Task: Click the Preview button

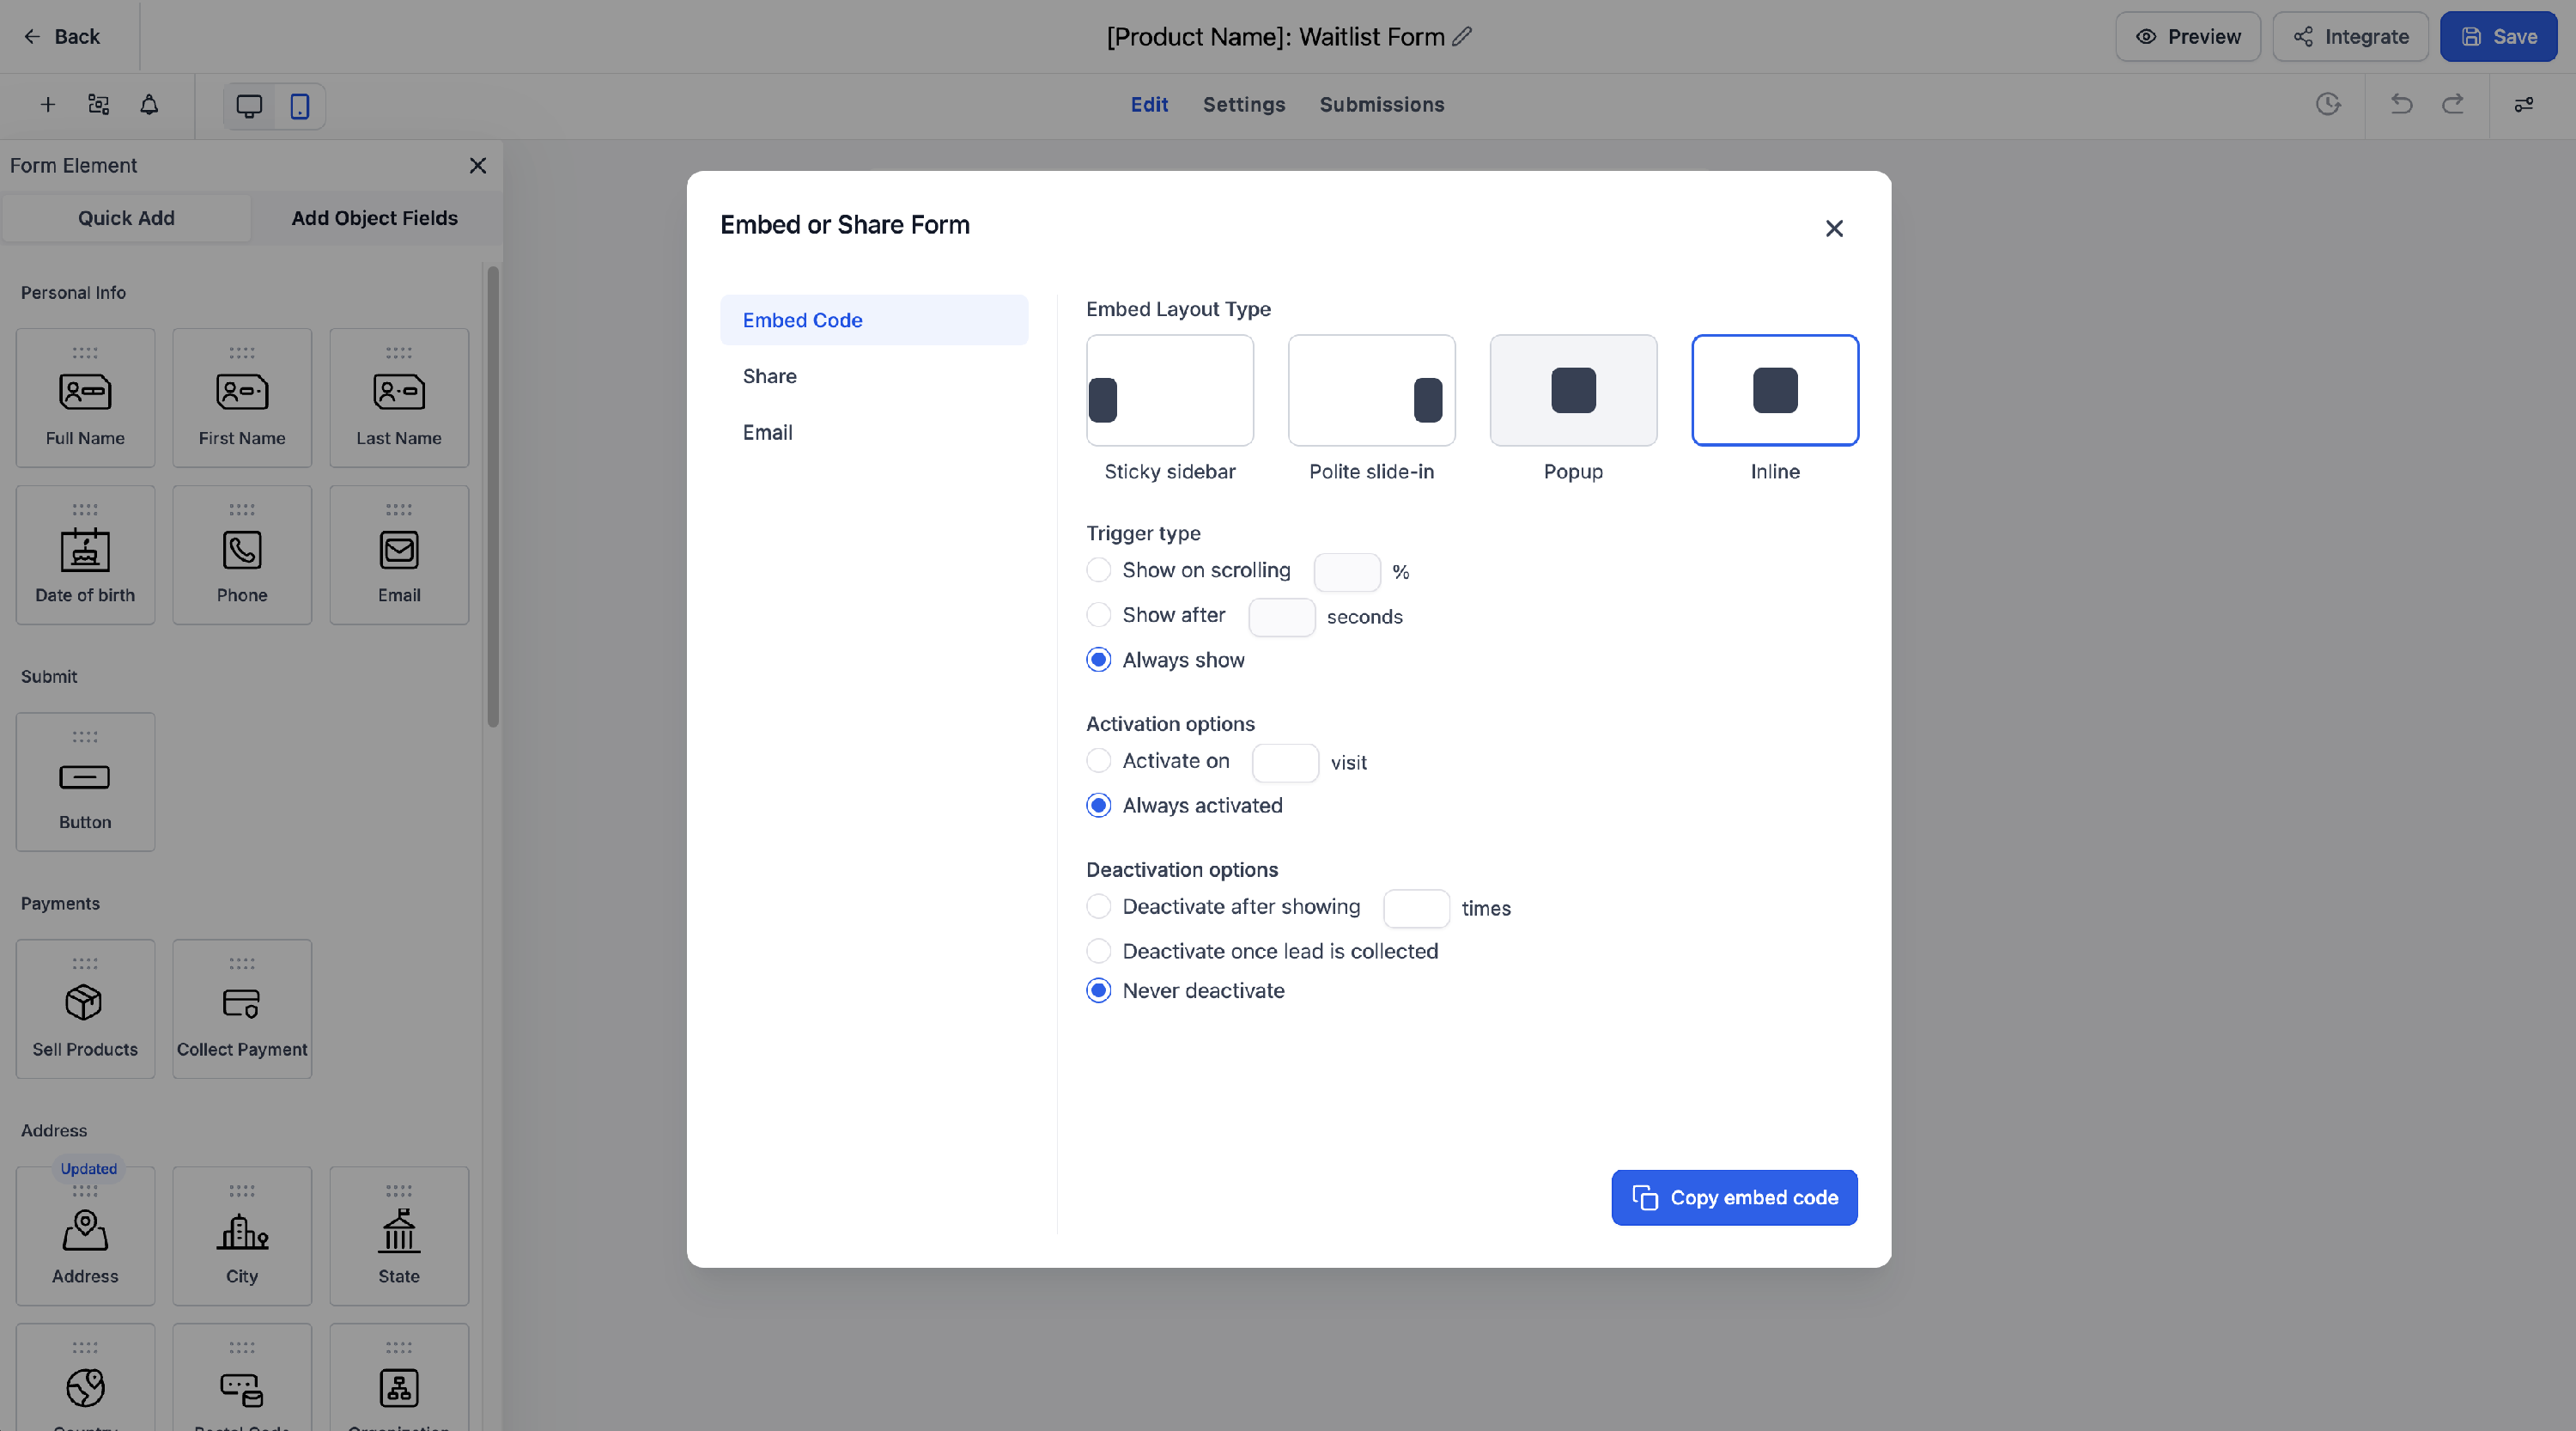Action: pyautogui.click(x=2188, y=36)
